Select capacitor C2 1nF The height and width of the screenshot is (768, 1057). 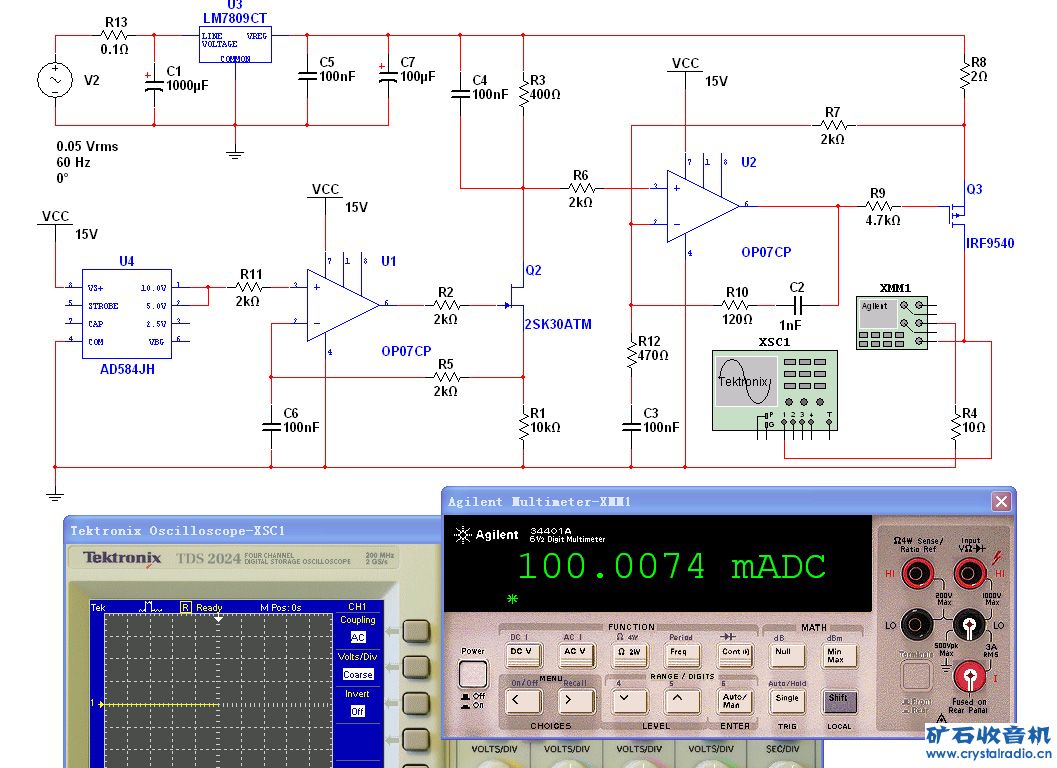pos(797,305)
